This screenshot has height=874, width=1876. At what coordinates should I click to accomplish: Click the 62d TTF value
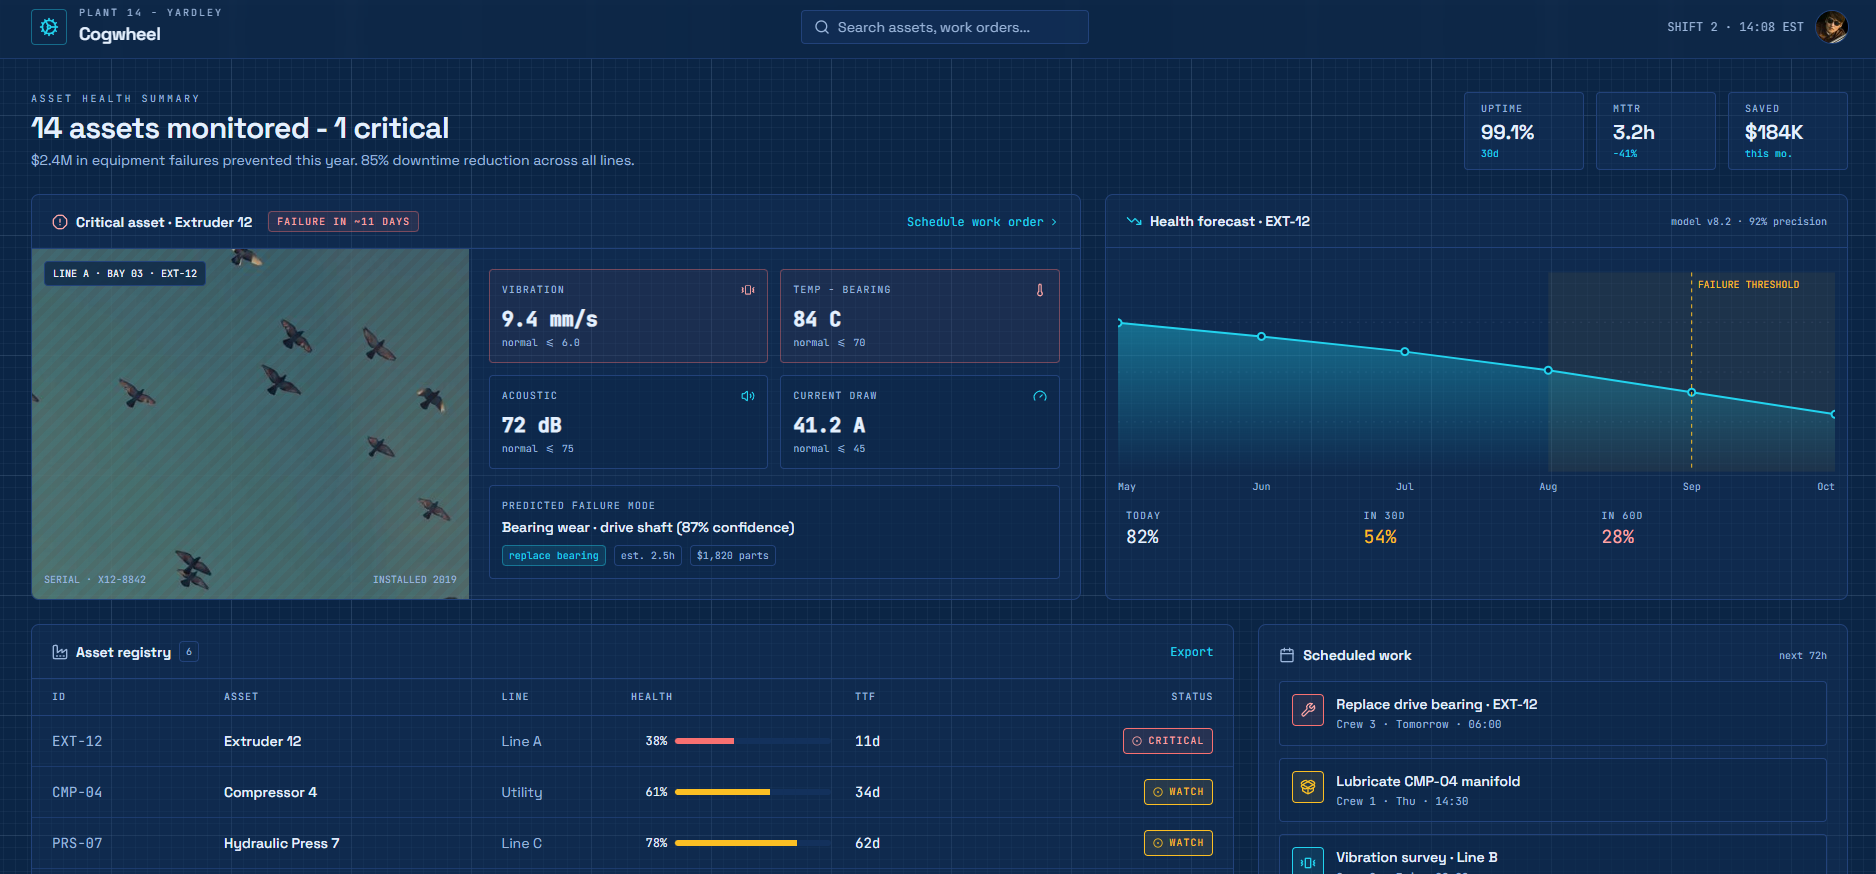[x=867, y=843]
